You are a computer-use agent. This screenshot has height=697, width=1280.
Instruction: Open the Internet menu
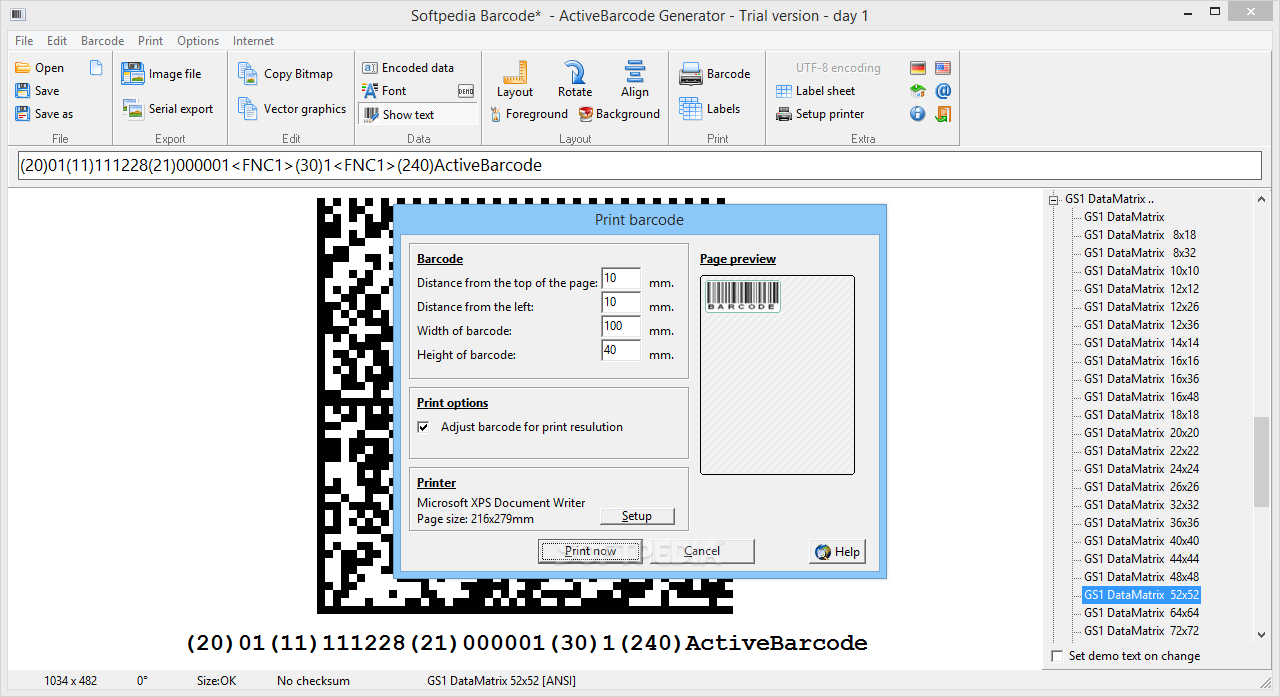[253, 41]
